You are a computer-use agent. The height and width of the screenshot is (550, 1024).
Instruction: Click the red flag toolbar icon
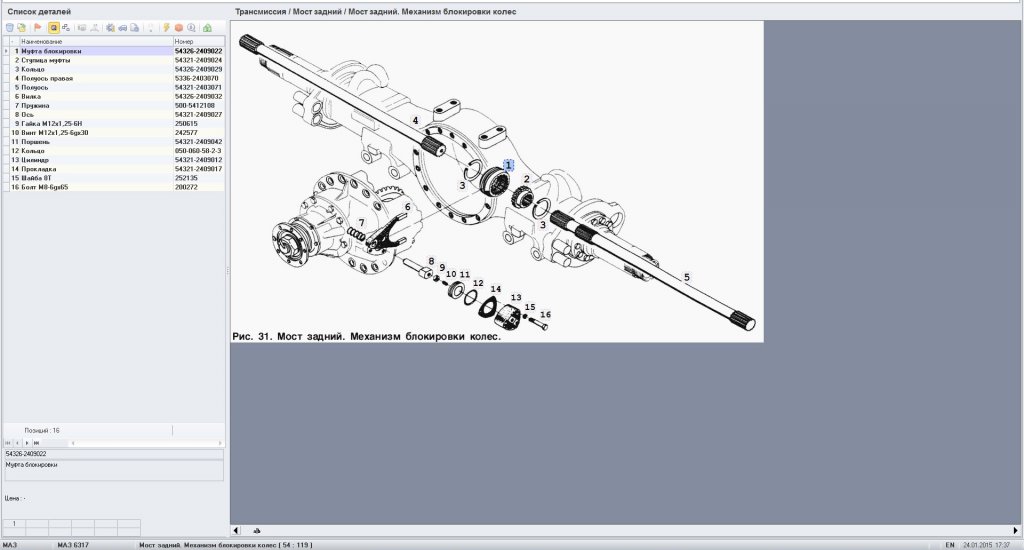tap(38, 27)
